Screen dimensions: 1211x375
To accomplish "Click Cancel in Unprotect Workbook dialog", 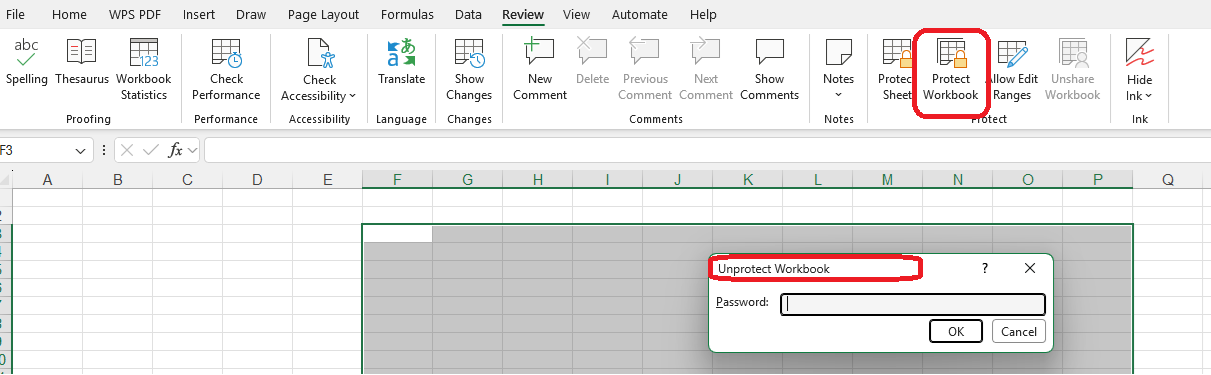I will point(1018,332).
